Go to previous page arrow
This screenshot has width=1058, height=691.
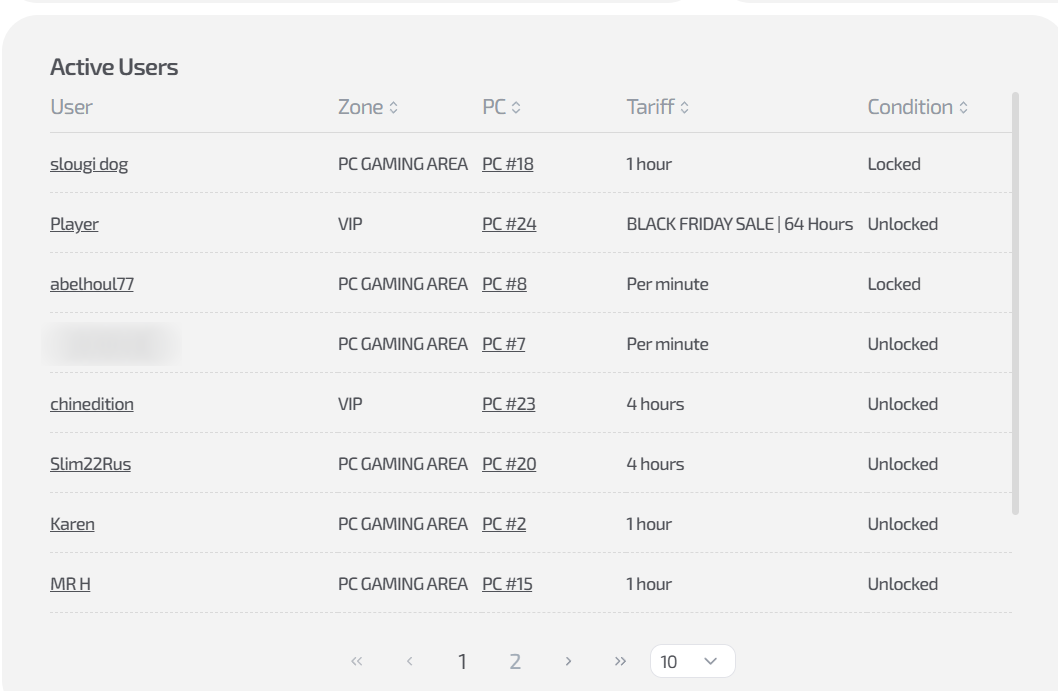point(410,661)
